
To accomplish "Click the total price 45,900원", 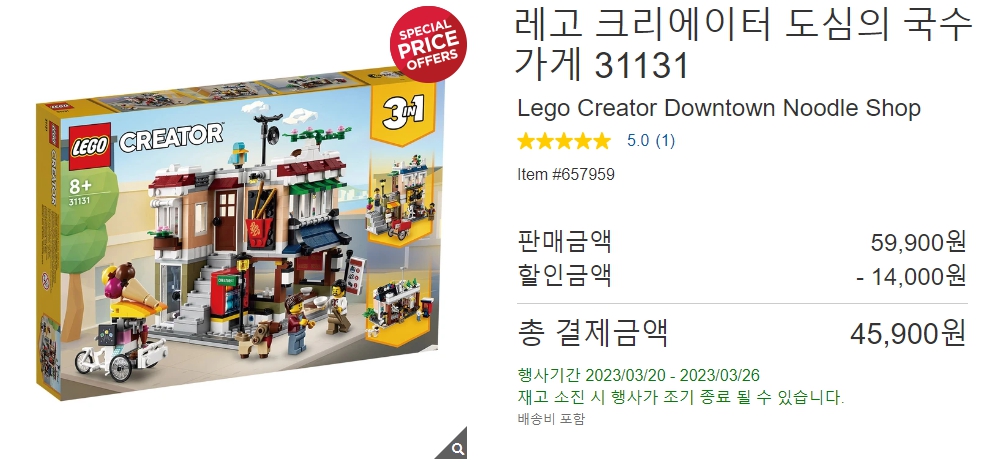I will click(908, 333).
